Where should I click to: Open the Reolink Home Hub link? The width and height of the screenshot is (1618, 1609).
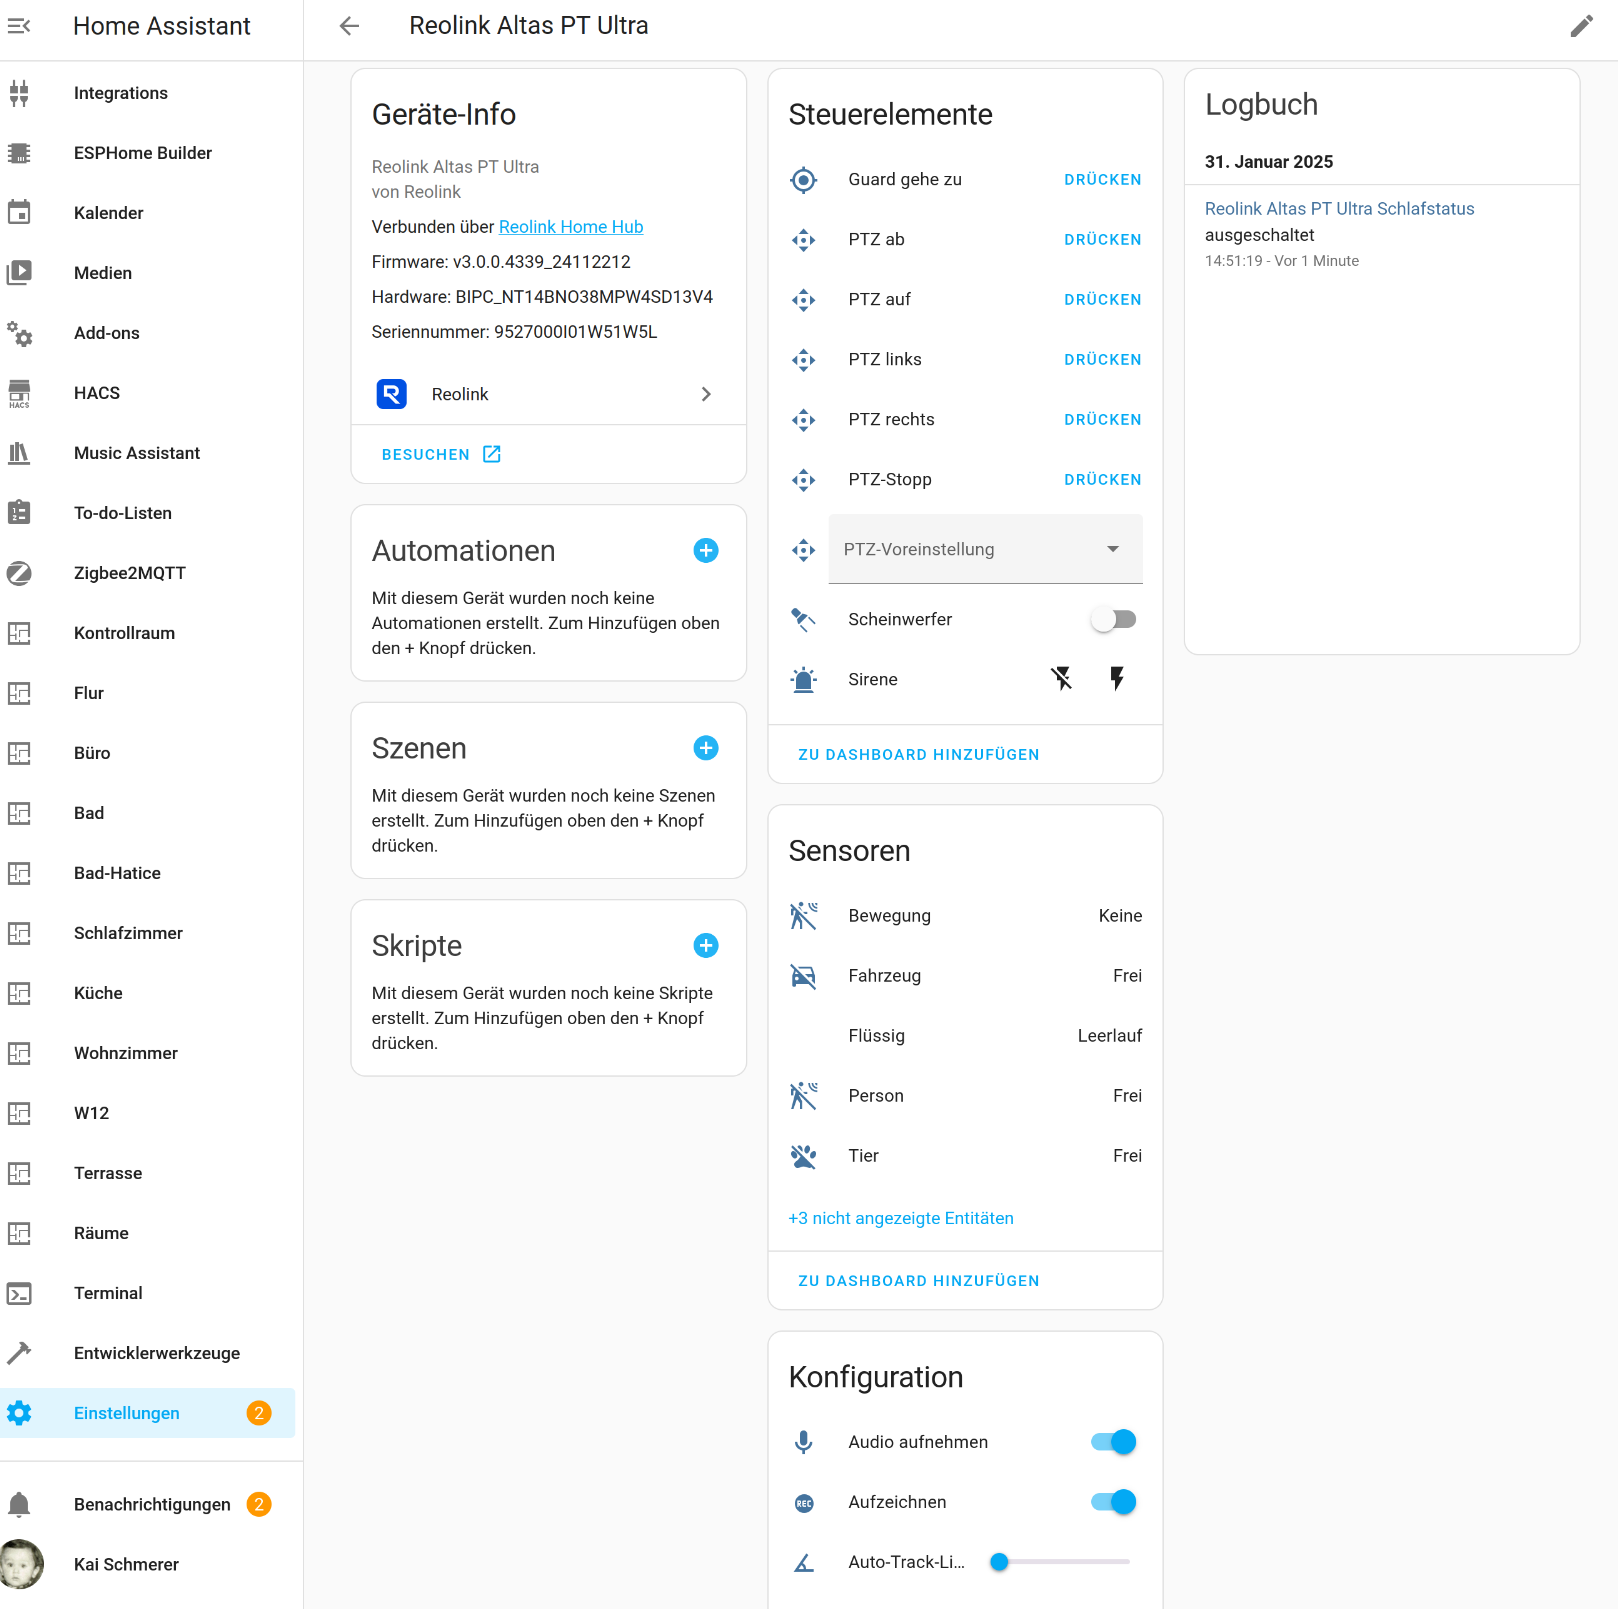click(571, 227)
